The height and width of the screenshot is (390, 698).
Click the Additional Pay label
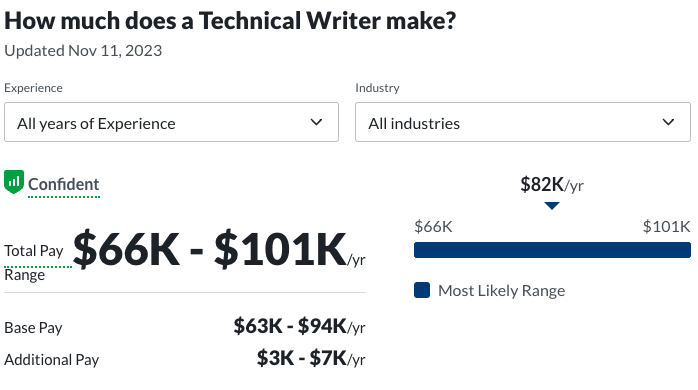(52, 360)
